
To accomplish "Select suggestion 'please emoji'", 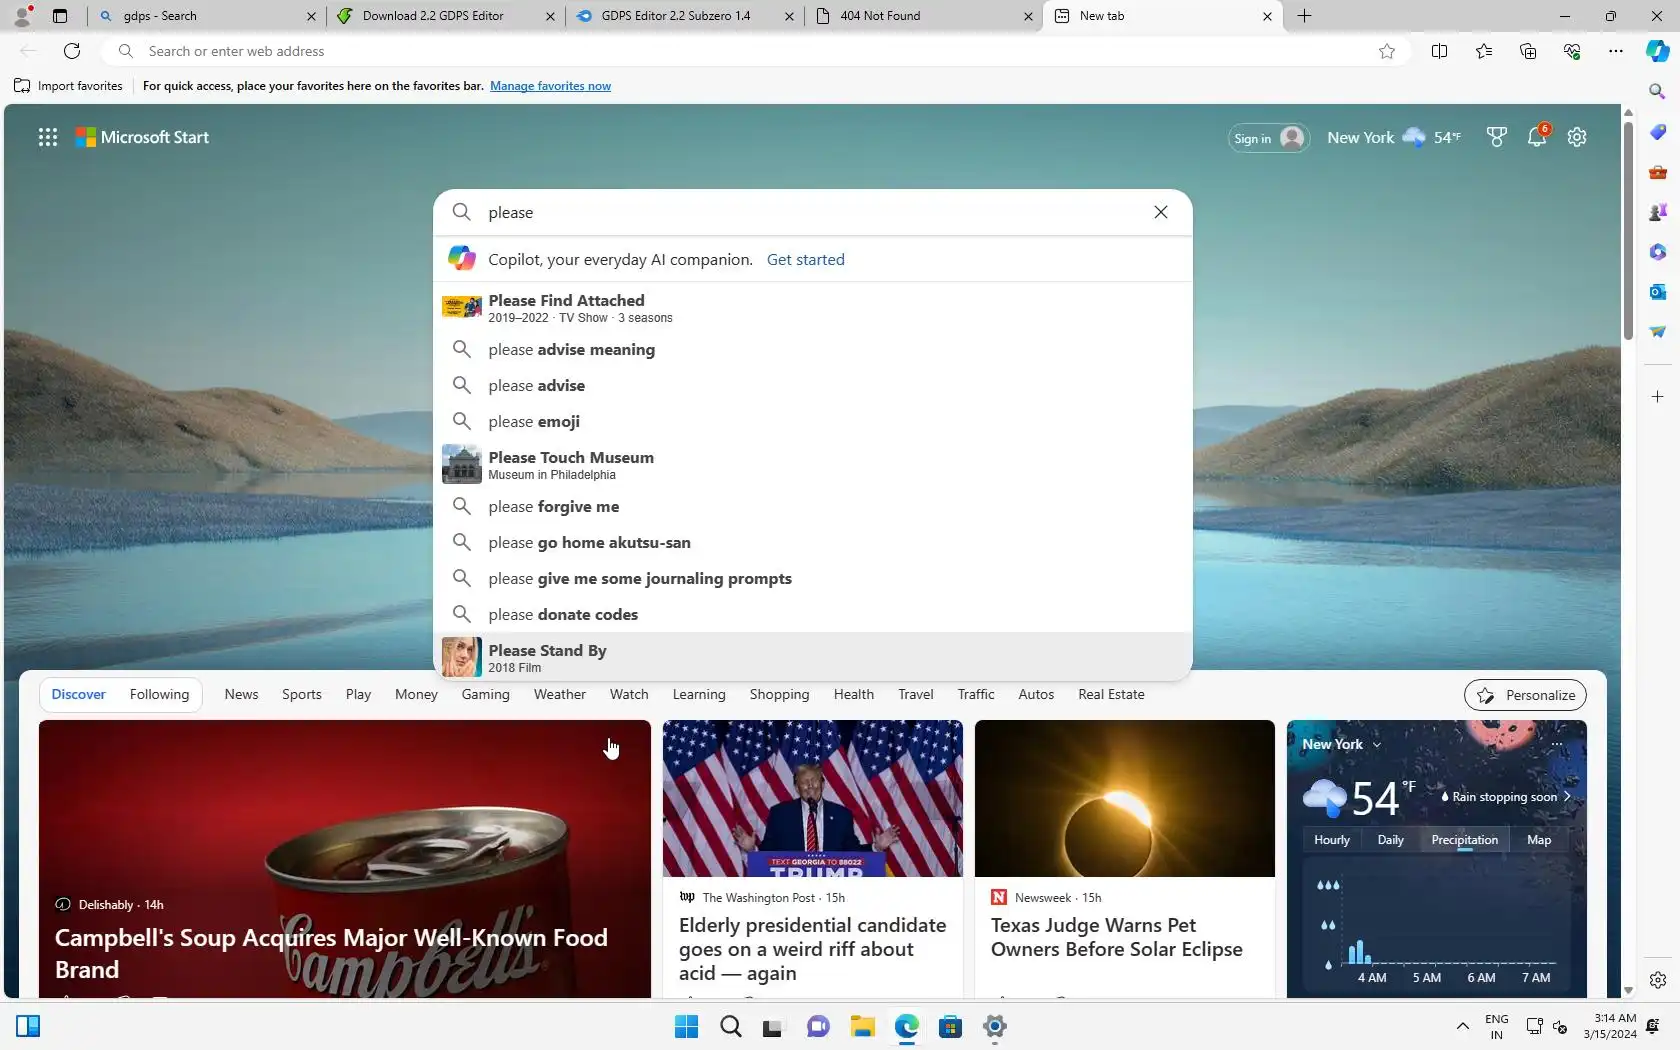I will [x=812, y=421].
